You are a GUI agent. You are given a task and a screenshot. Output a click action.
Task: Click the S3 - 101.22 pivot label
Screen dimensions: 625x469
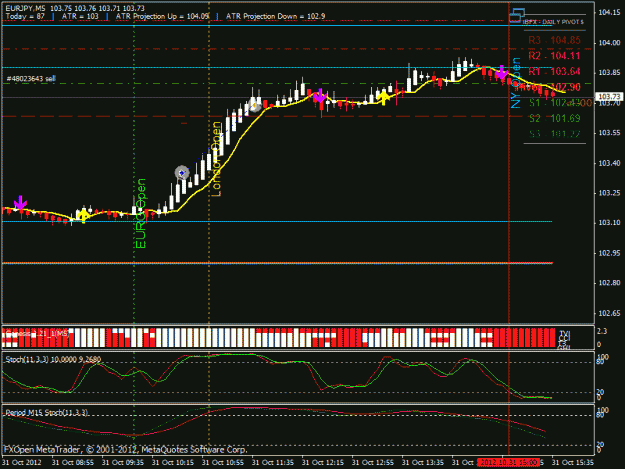(554, 134)
